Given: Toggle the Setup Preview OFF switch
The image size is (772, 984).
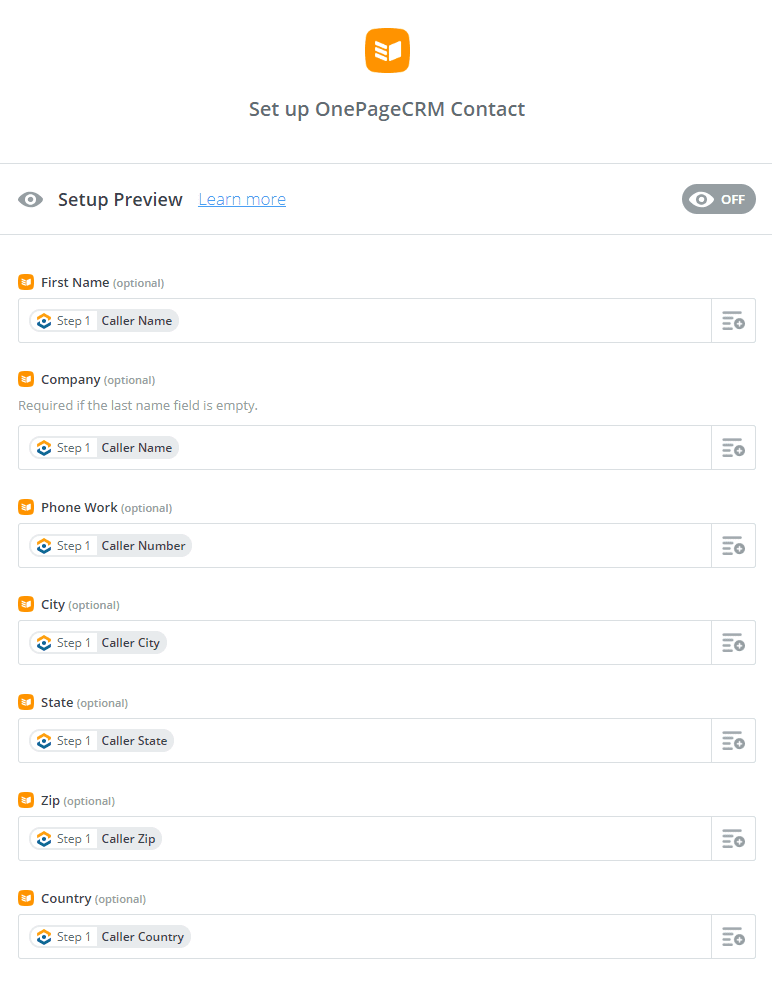Looking at the screenshot, I should [x=719, y=200].
